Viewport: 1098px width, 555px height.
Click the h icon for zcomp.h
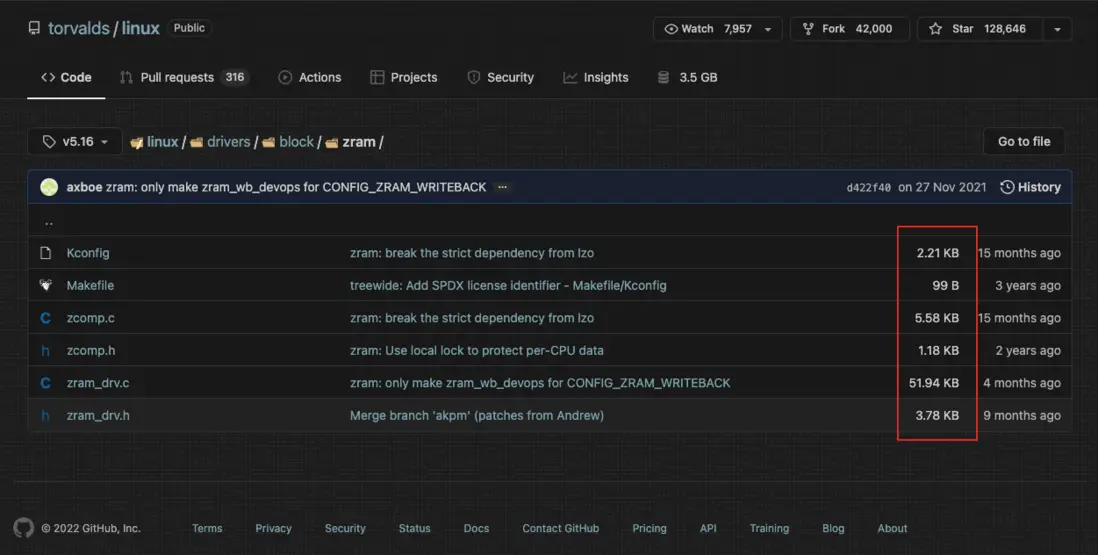[x=46, y=351]
